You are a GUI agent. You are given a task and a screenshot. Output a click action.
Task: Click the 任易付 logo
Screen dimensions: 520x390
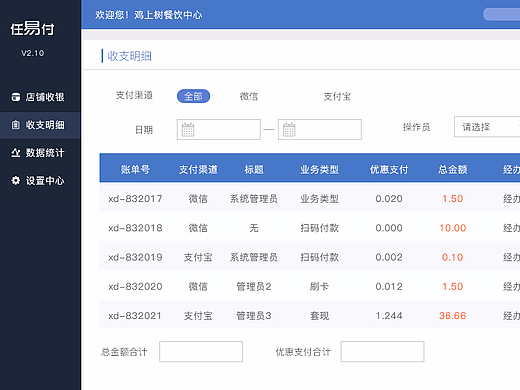[x=32, y=29]
